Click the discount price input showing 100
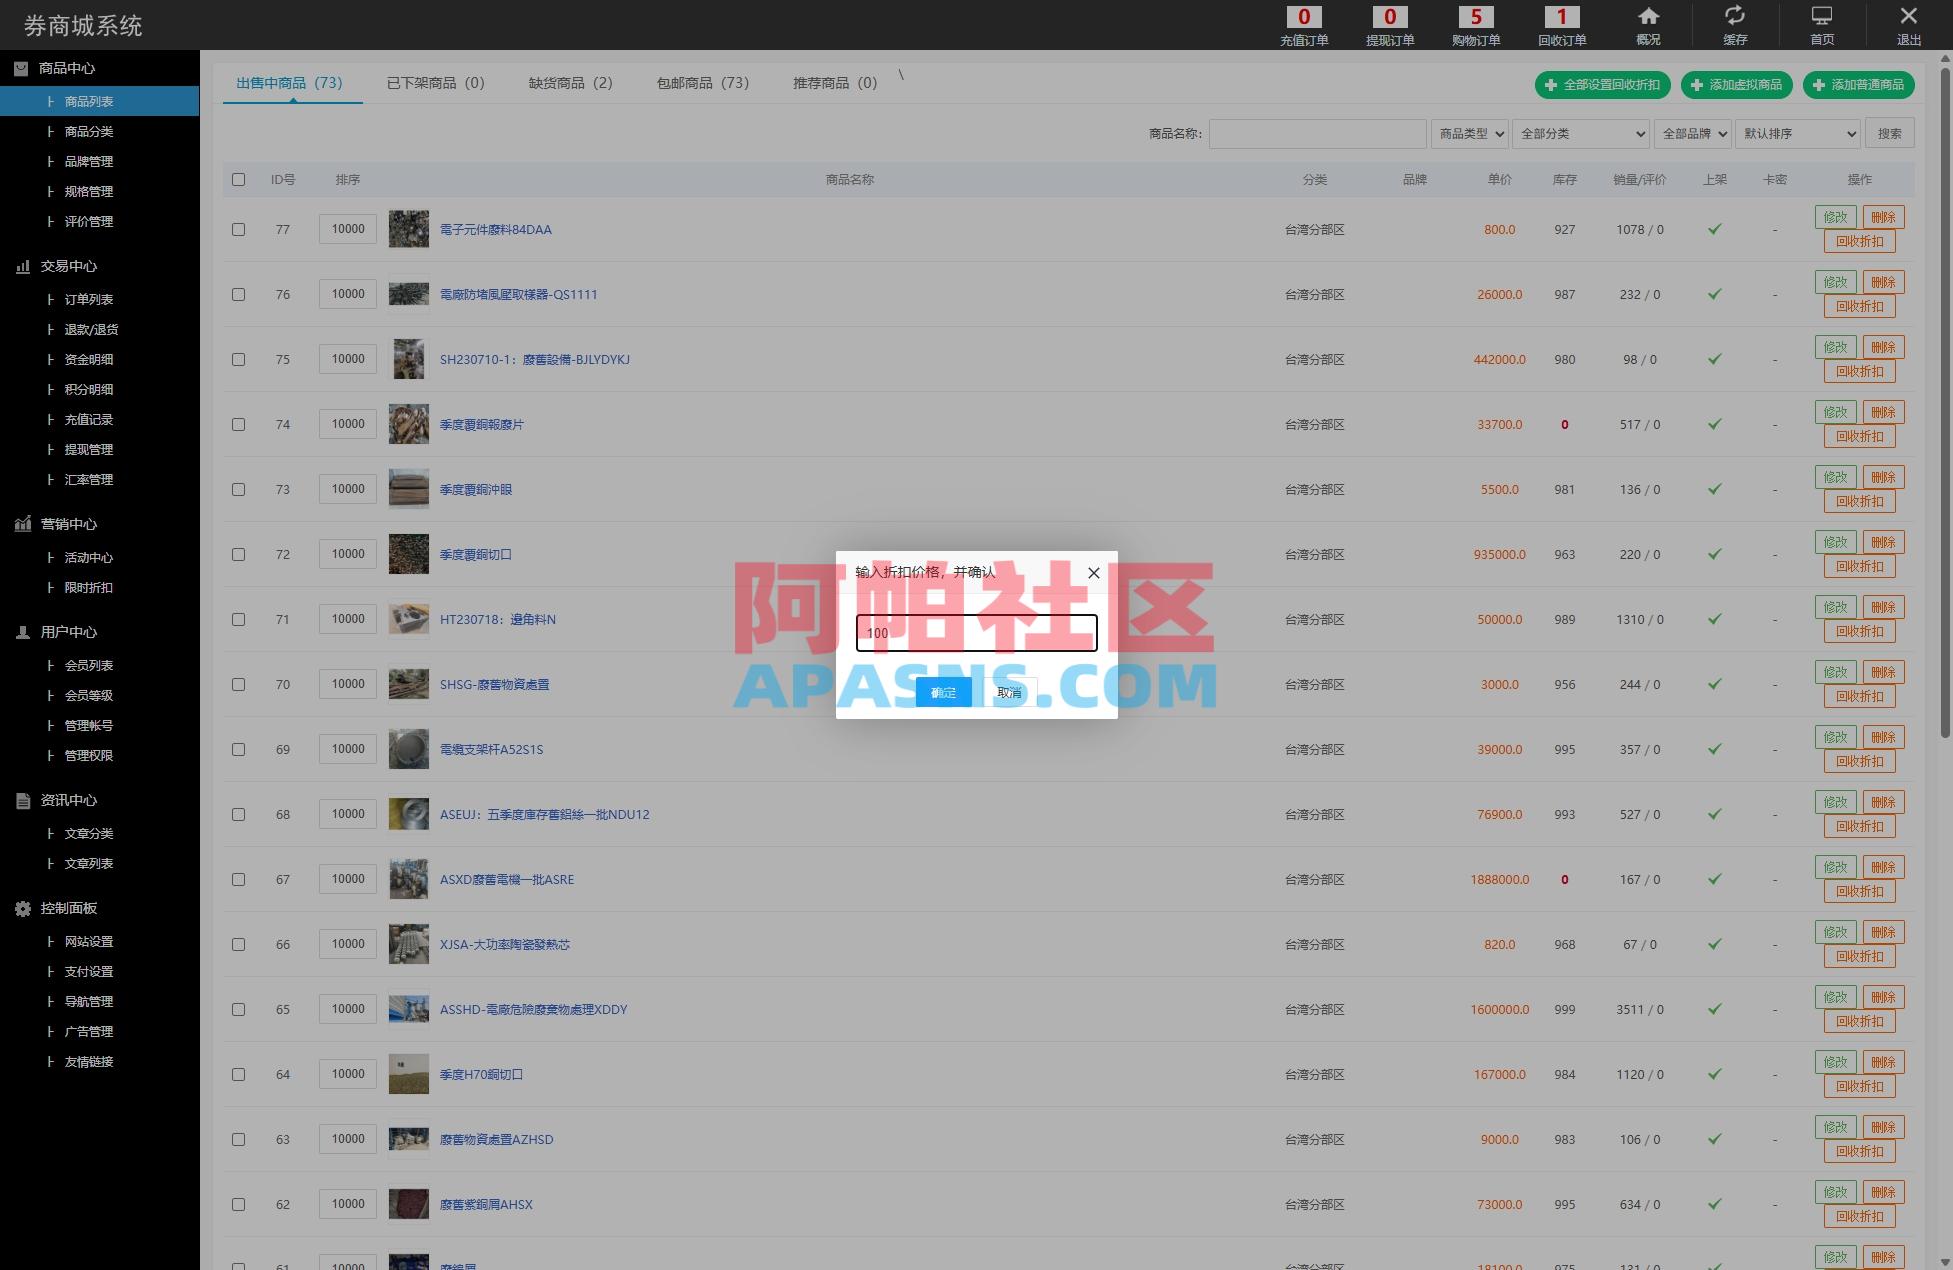 [x=975, y=632]
